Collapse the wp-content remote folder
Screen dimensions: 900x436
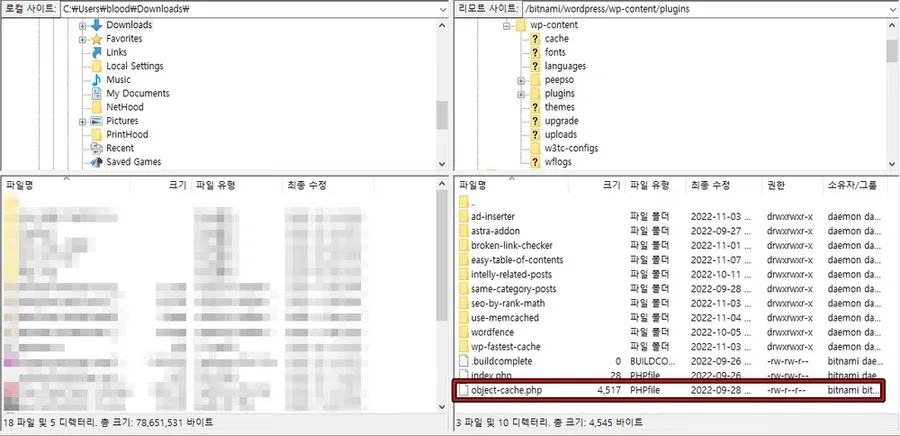507,26
